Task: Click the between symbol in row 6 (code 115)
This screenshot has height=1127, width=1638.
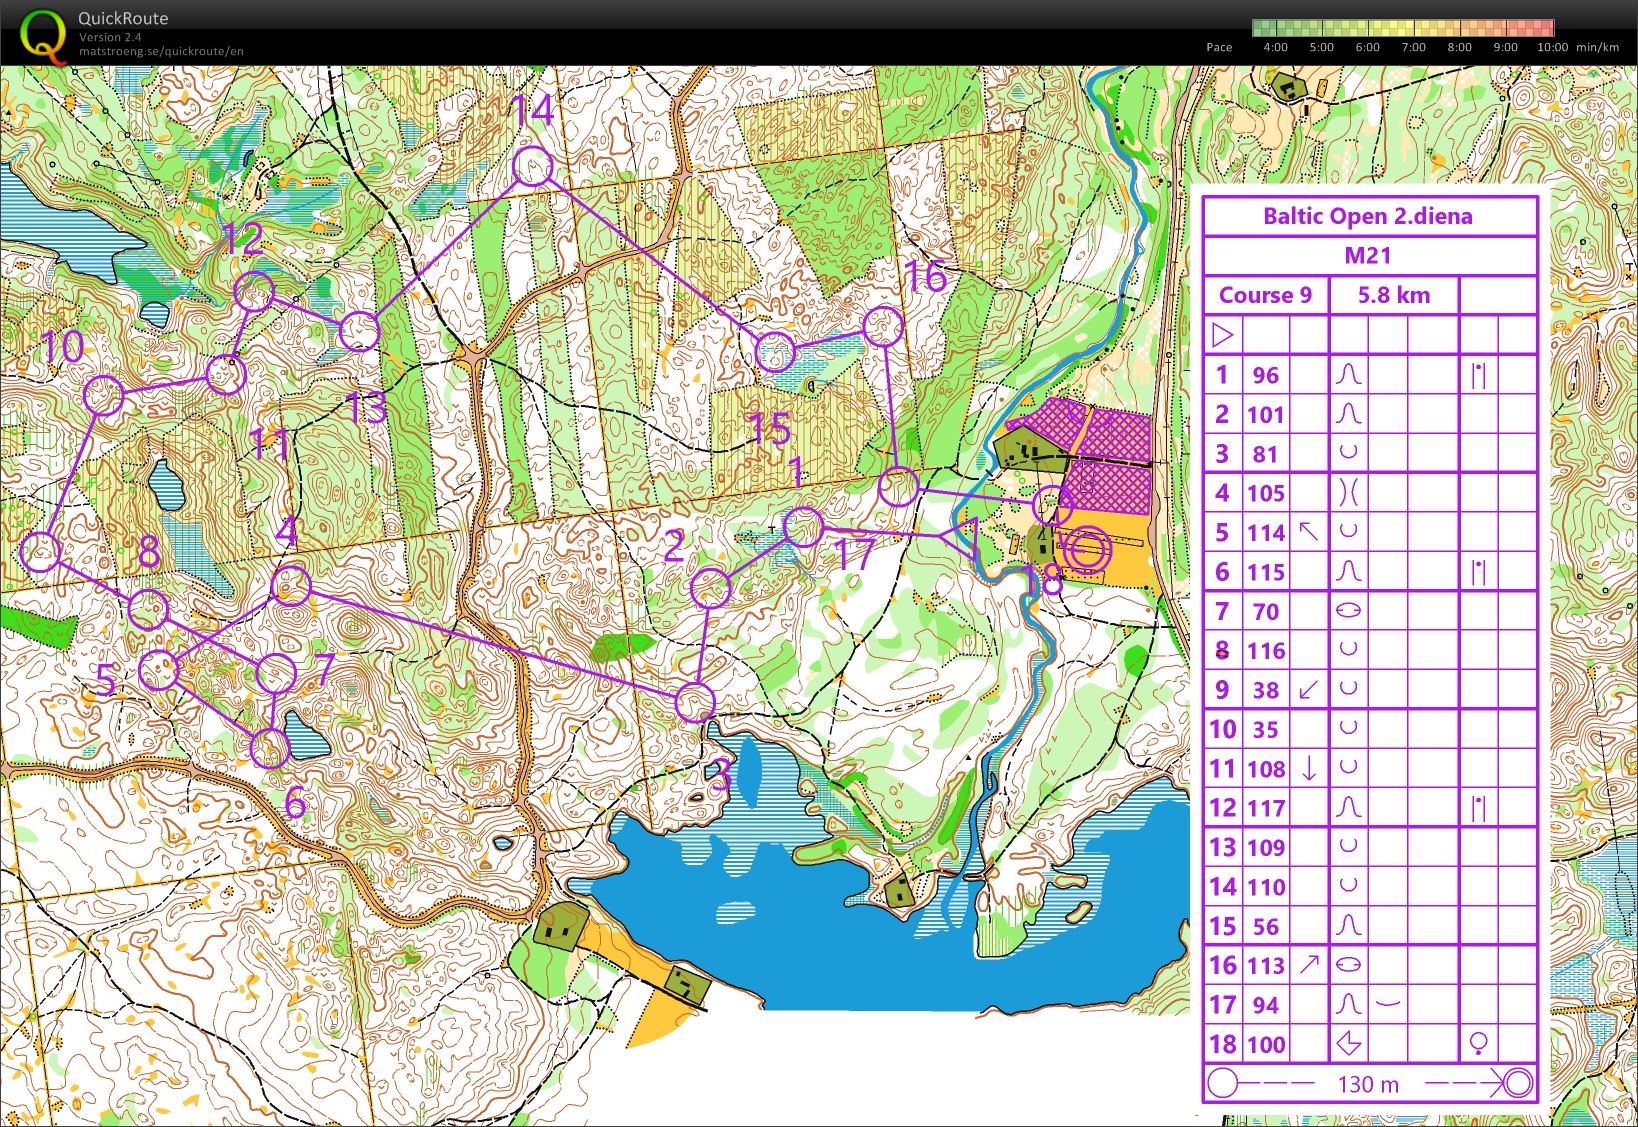Action: pos(1479,571)
